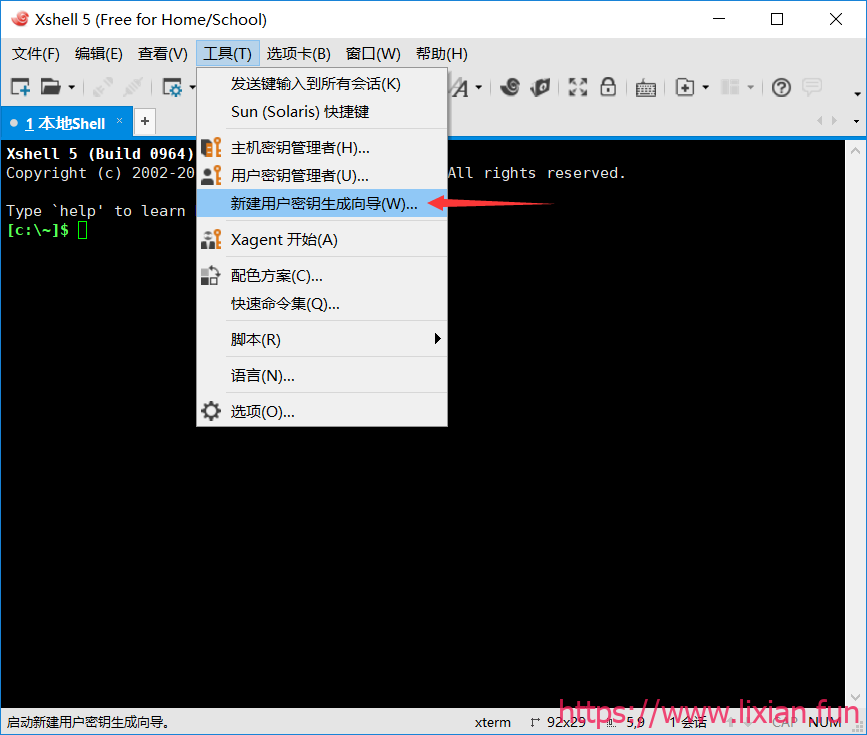
Task: Open the 查看(V) menu
Action: [163, 54]
